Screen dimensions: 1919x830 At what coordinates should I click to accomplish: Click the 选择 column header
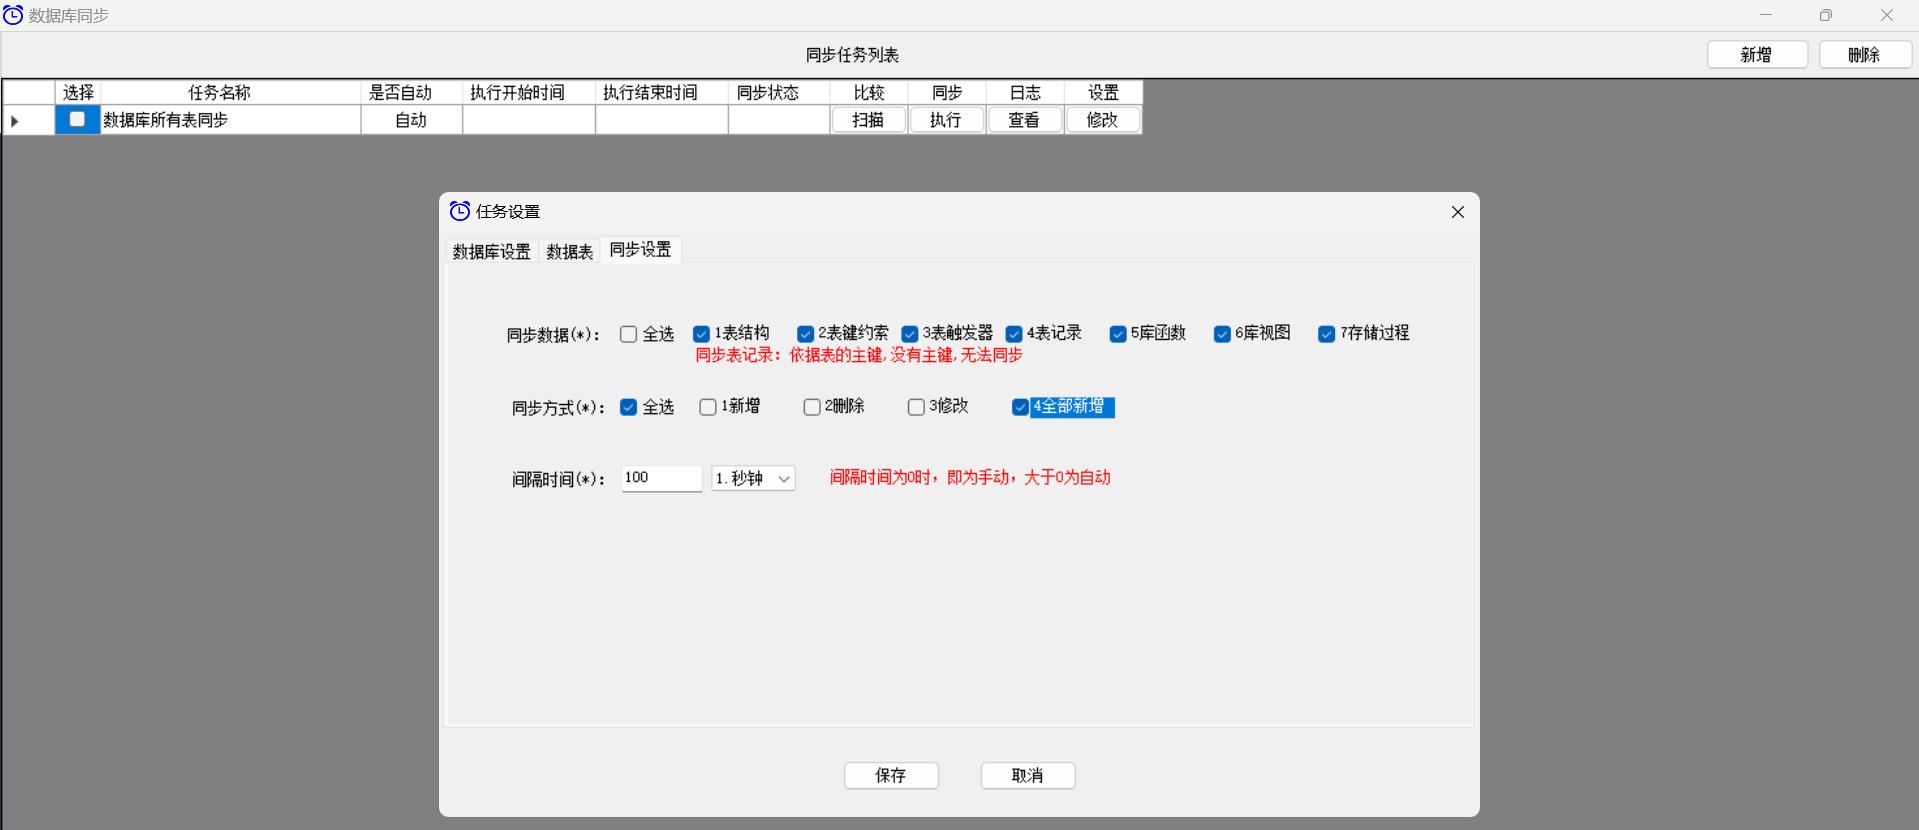(x=78, y=93)
